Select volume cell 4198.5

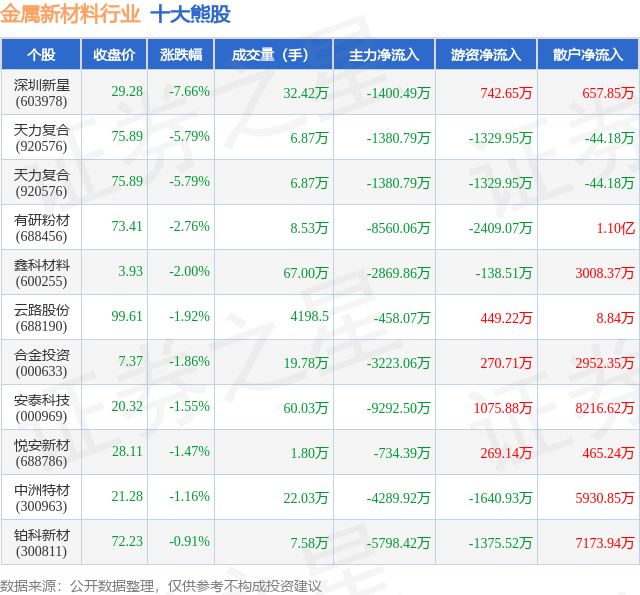pos(309,316)
